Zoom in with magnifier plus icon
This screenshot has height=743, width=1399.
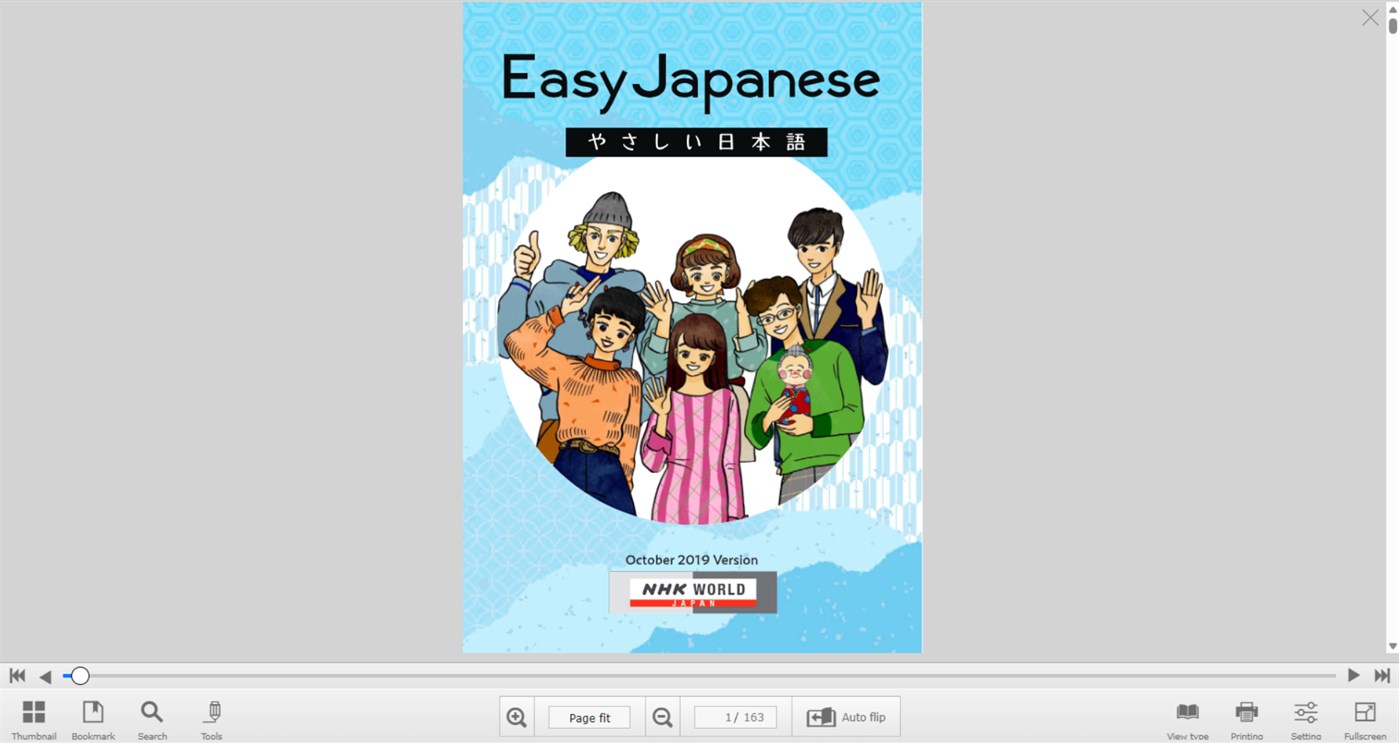[x=517, y=717]
